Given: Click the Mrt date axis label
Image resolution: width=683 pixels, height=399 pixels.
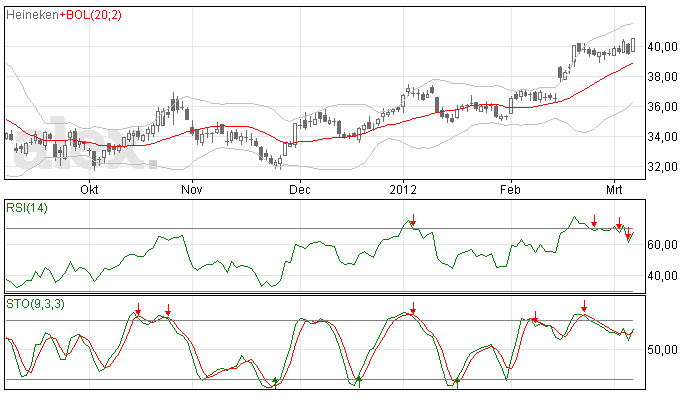Looking at the screenshot, I should pyautogui.click(x=614, y=190).
